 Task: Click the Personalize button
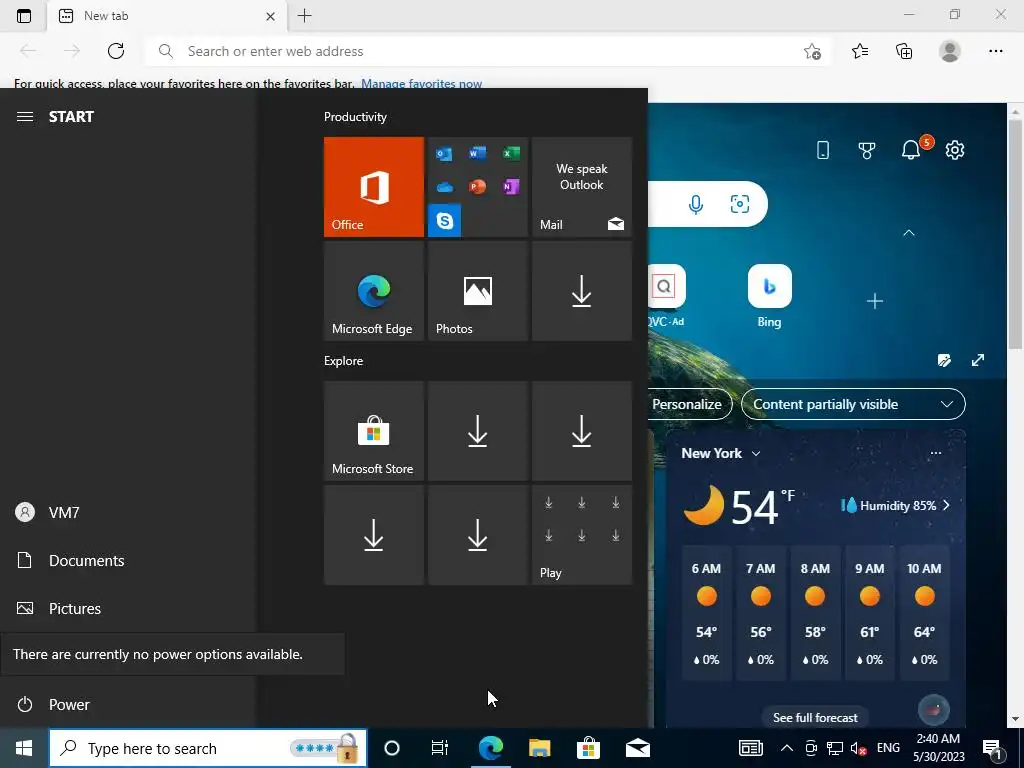687,404
